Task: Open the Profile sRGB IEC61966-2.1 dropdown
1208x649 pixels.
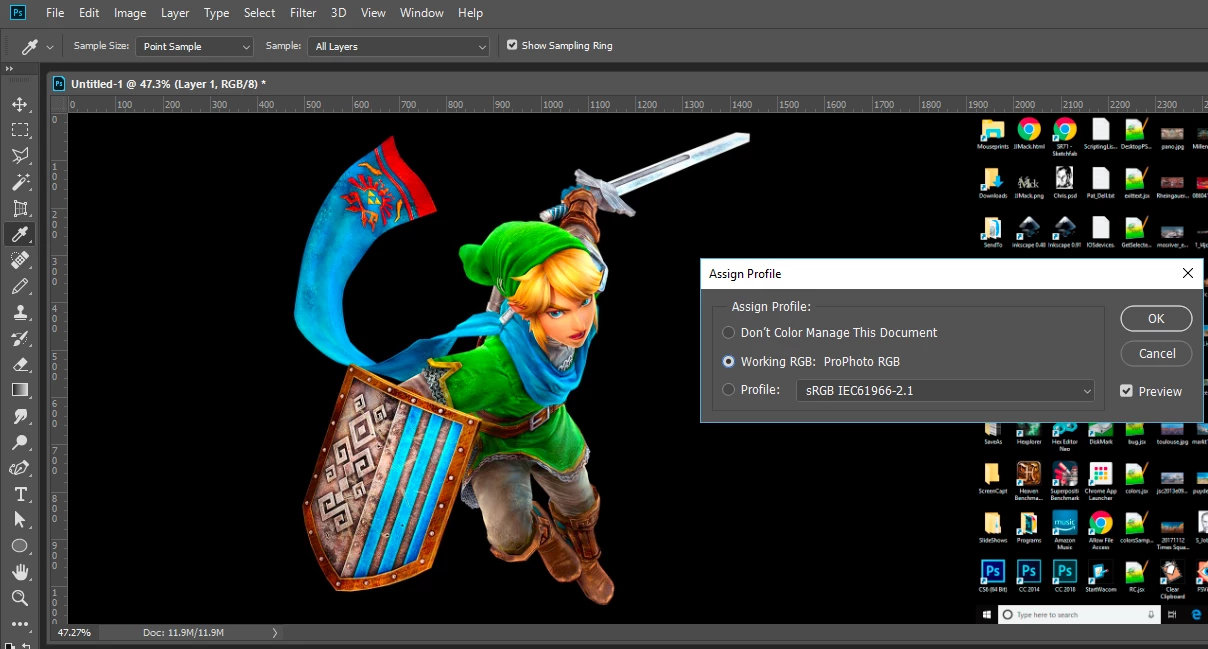Action: click(x=945, y=391)
